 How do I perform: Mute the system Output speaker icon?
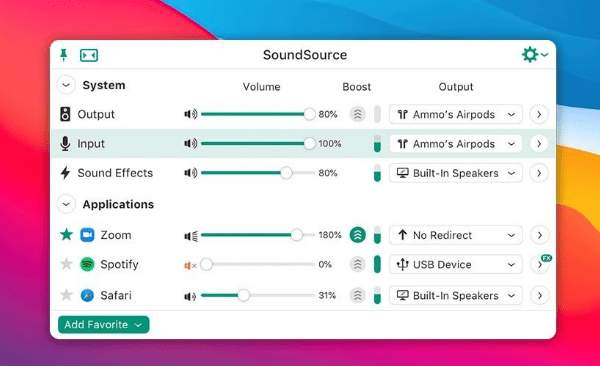(191, 114)
